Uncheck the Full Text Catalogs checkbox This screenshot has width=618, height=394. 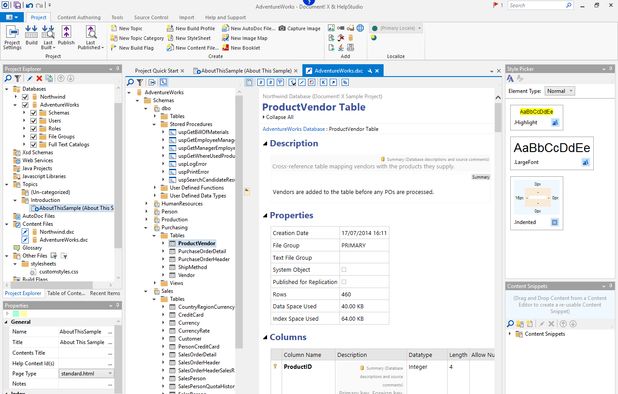tap(34, 145)
